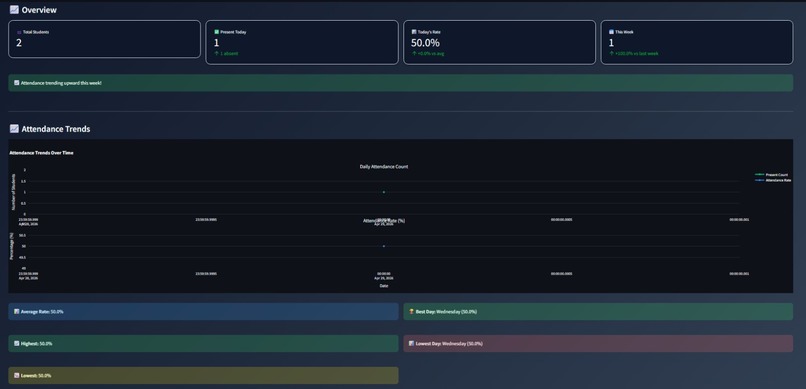Click the Total Students value 2

[19, 43]
